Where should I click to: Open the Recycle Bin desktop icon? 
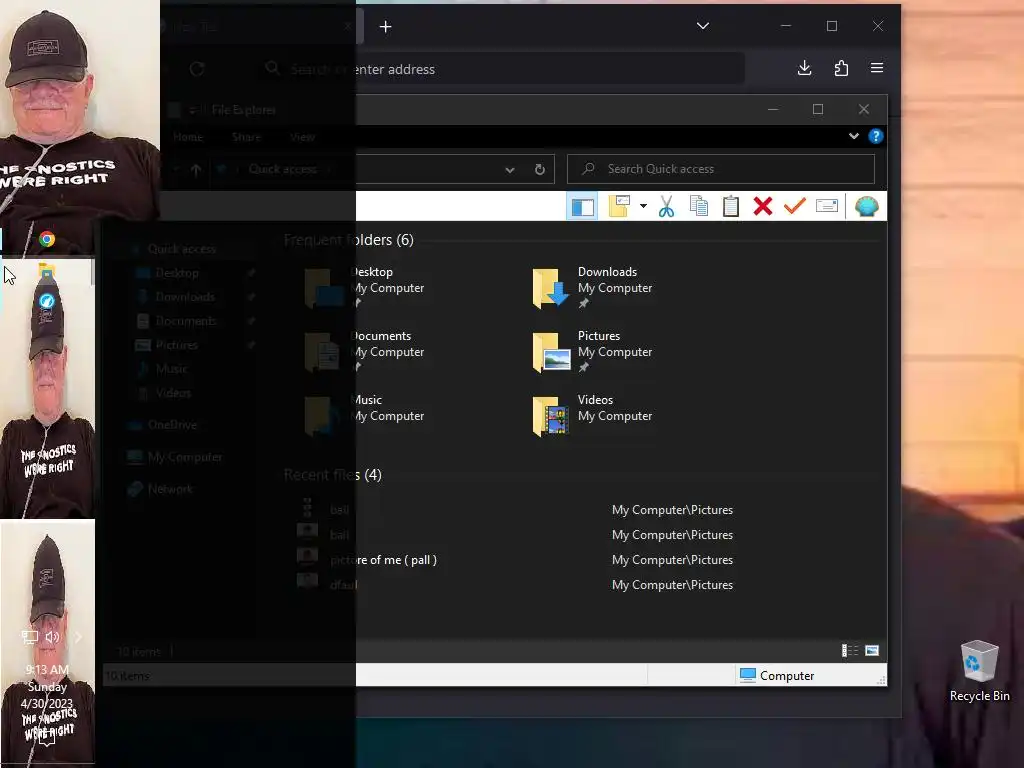980,671
